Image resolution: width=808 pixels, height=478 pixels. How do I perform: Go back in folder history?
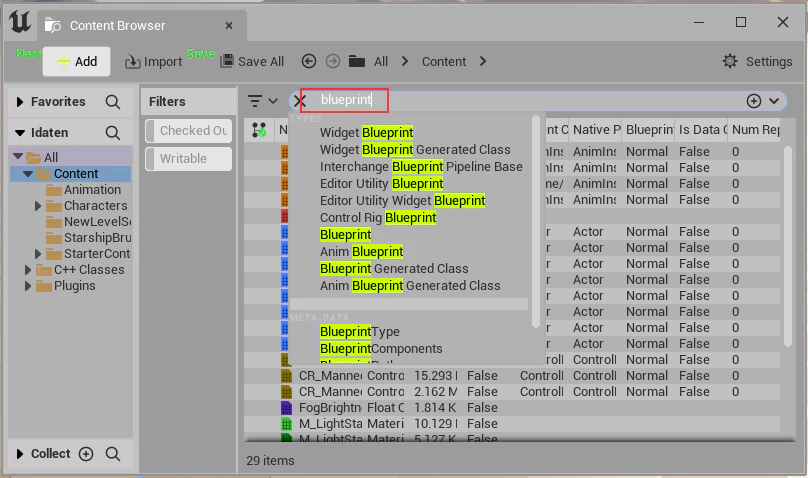[x=309, y=61]
